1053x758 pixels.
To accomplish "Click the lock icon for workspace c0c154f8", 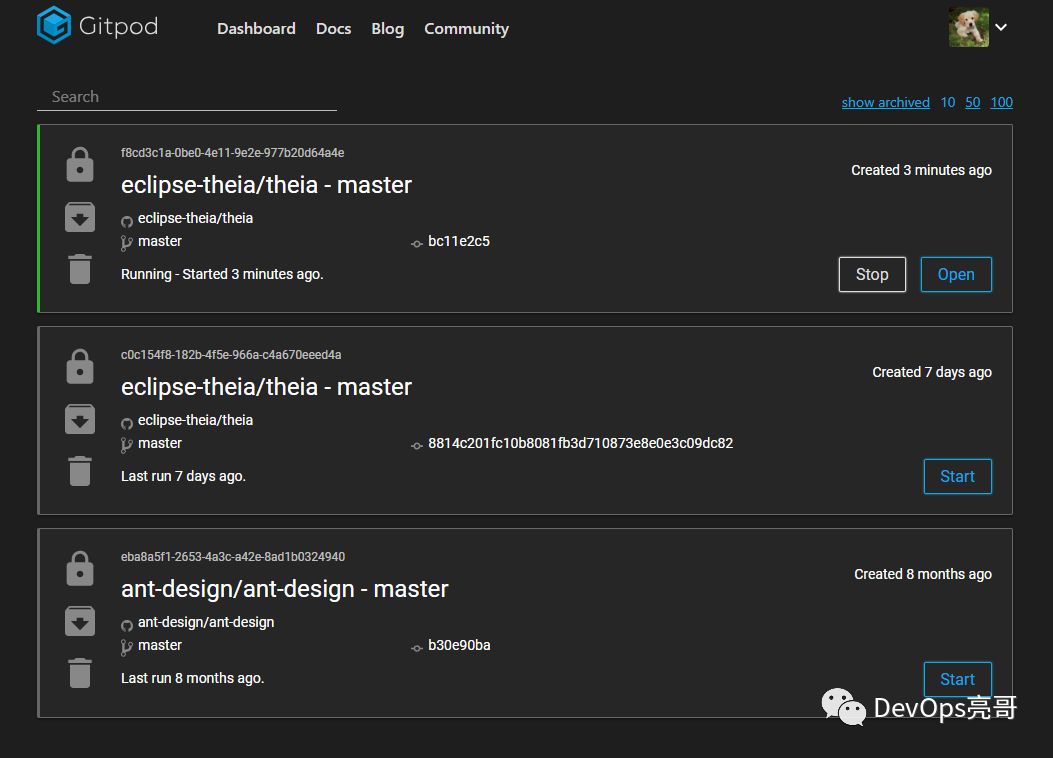I will point(80,367).
